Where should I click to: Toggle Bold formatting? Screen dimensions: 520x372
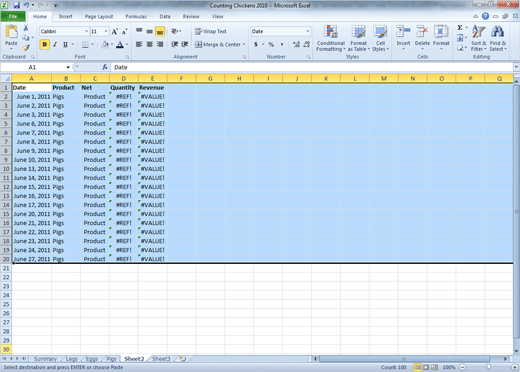(x=44, y=44)
